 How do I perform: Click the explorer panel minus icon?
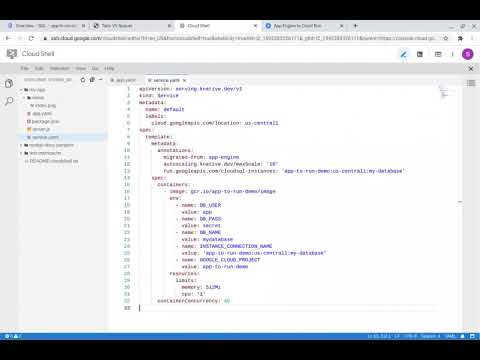click(101, 80)
